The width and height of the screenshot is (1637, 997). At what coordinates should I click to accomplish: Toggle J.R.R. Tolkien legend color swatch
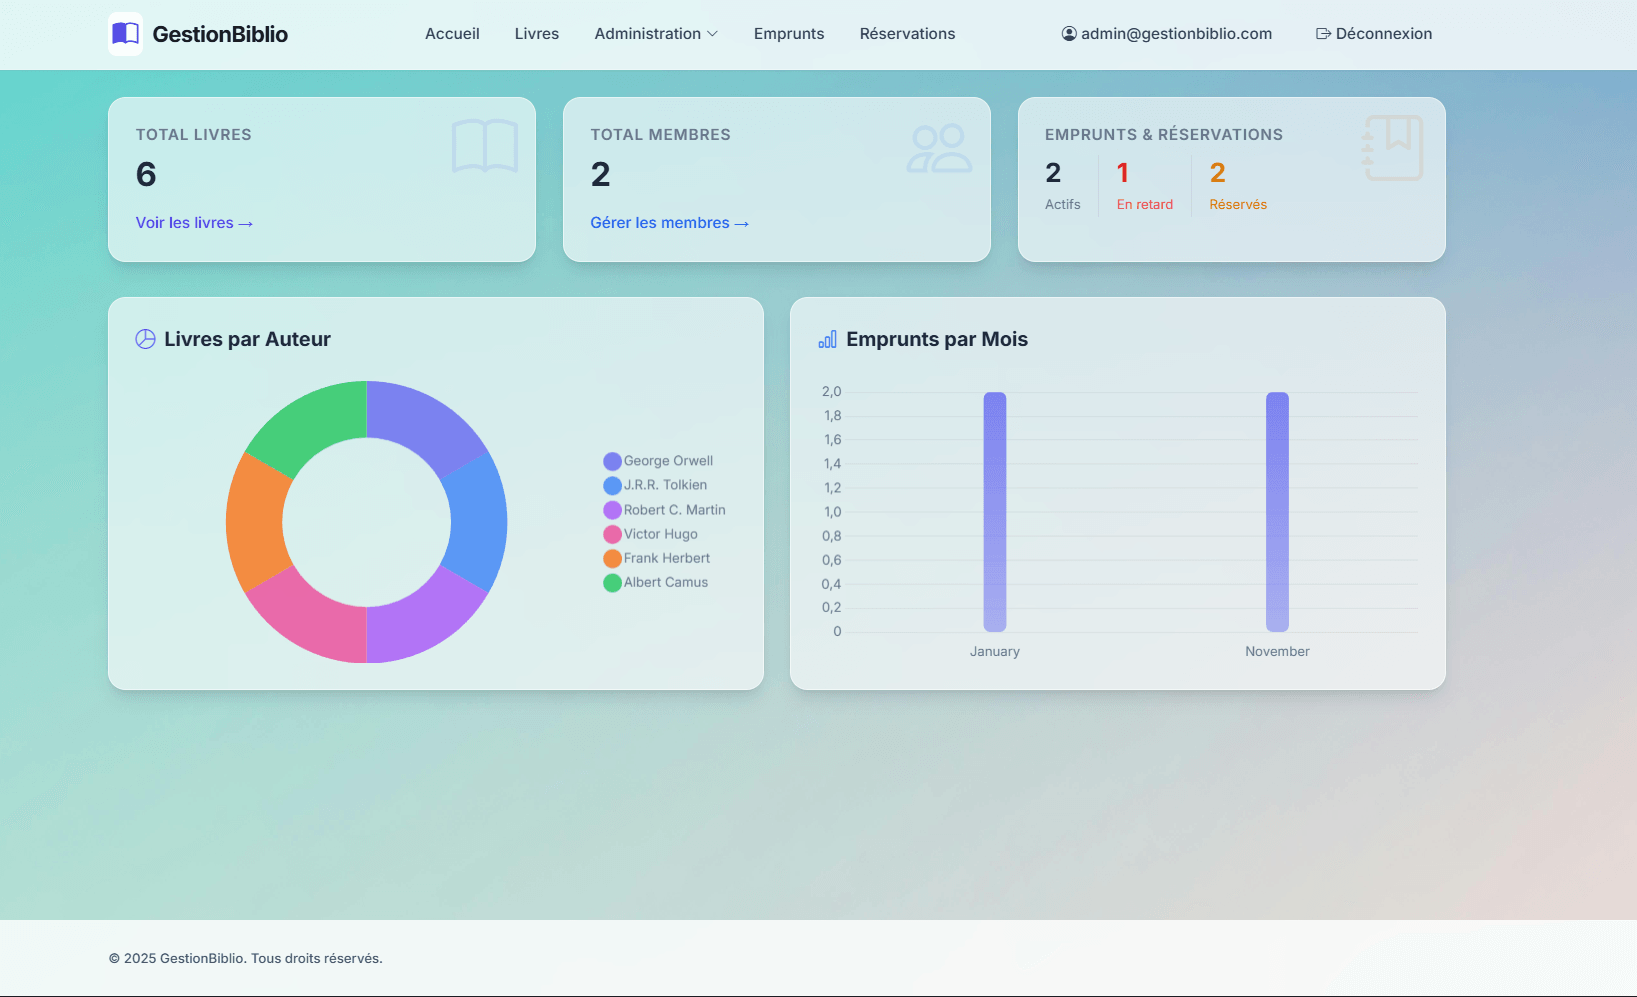[x=613, y=485]
